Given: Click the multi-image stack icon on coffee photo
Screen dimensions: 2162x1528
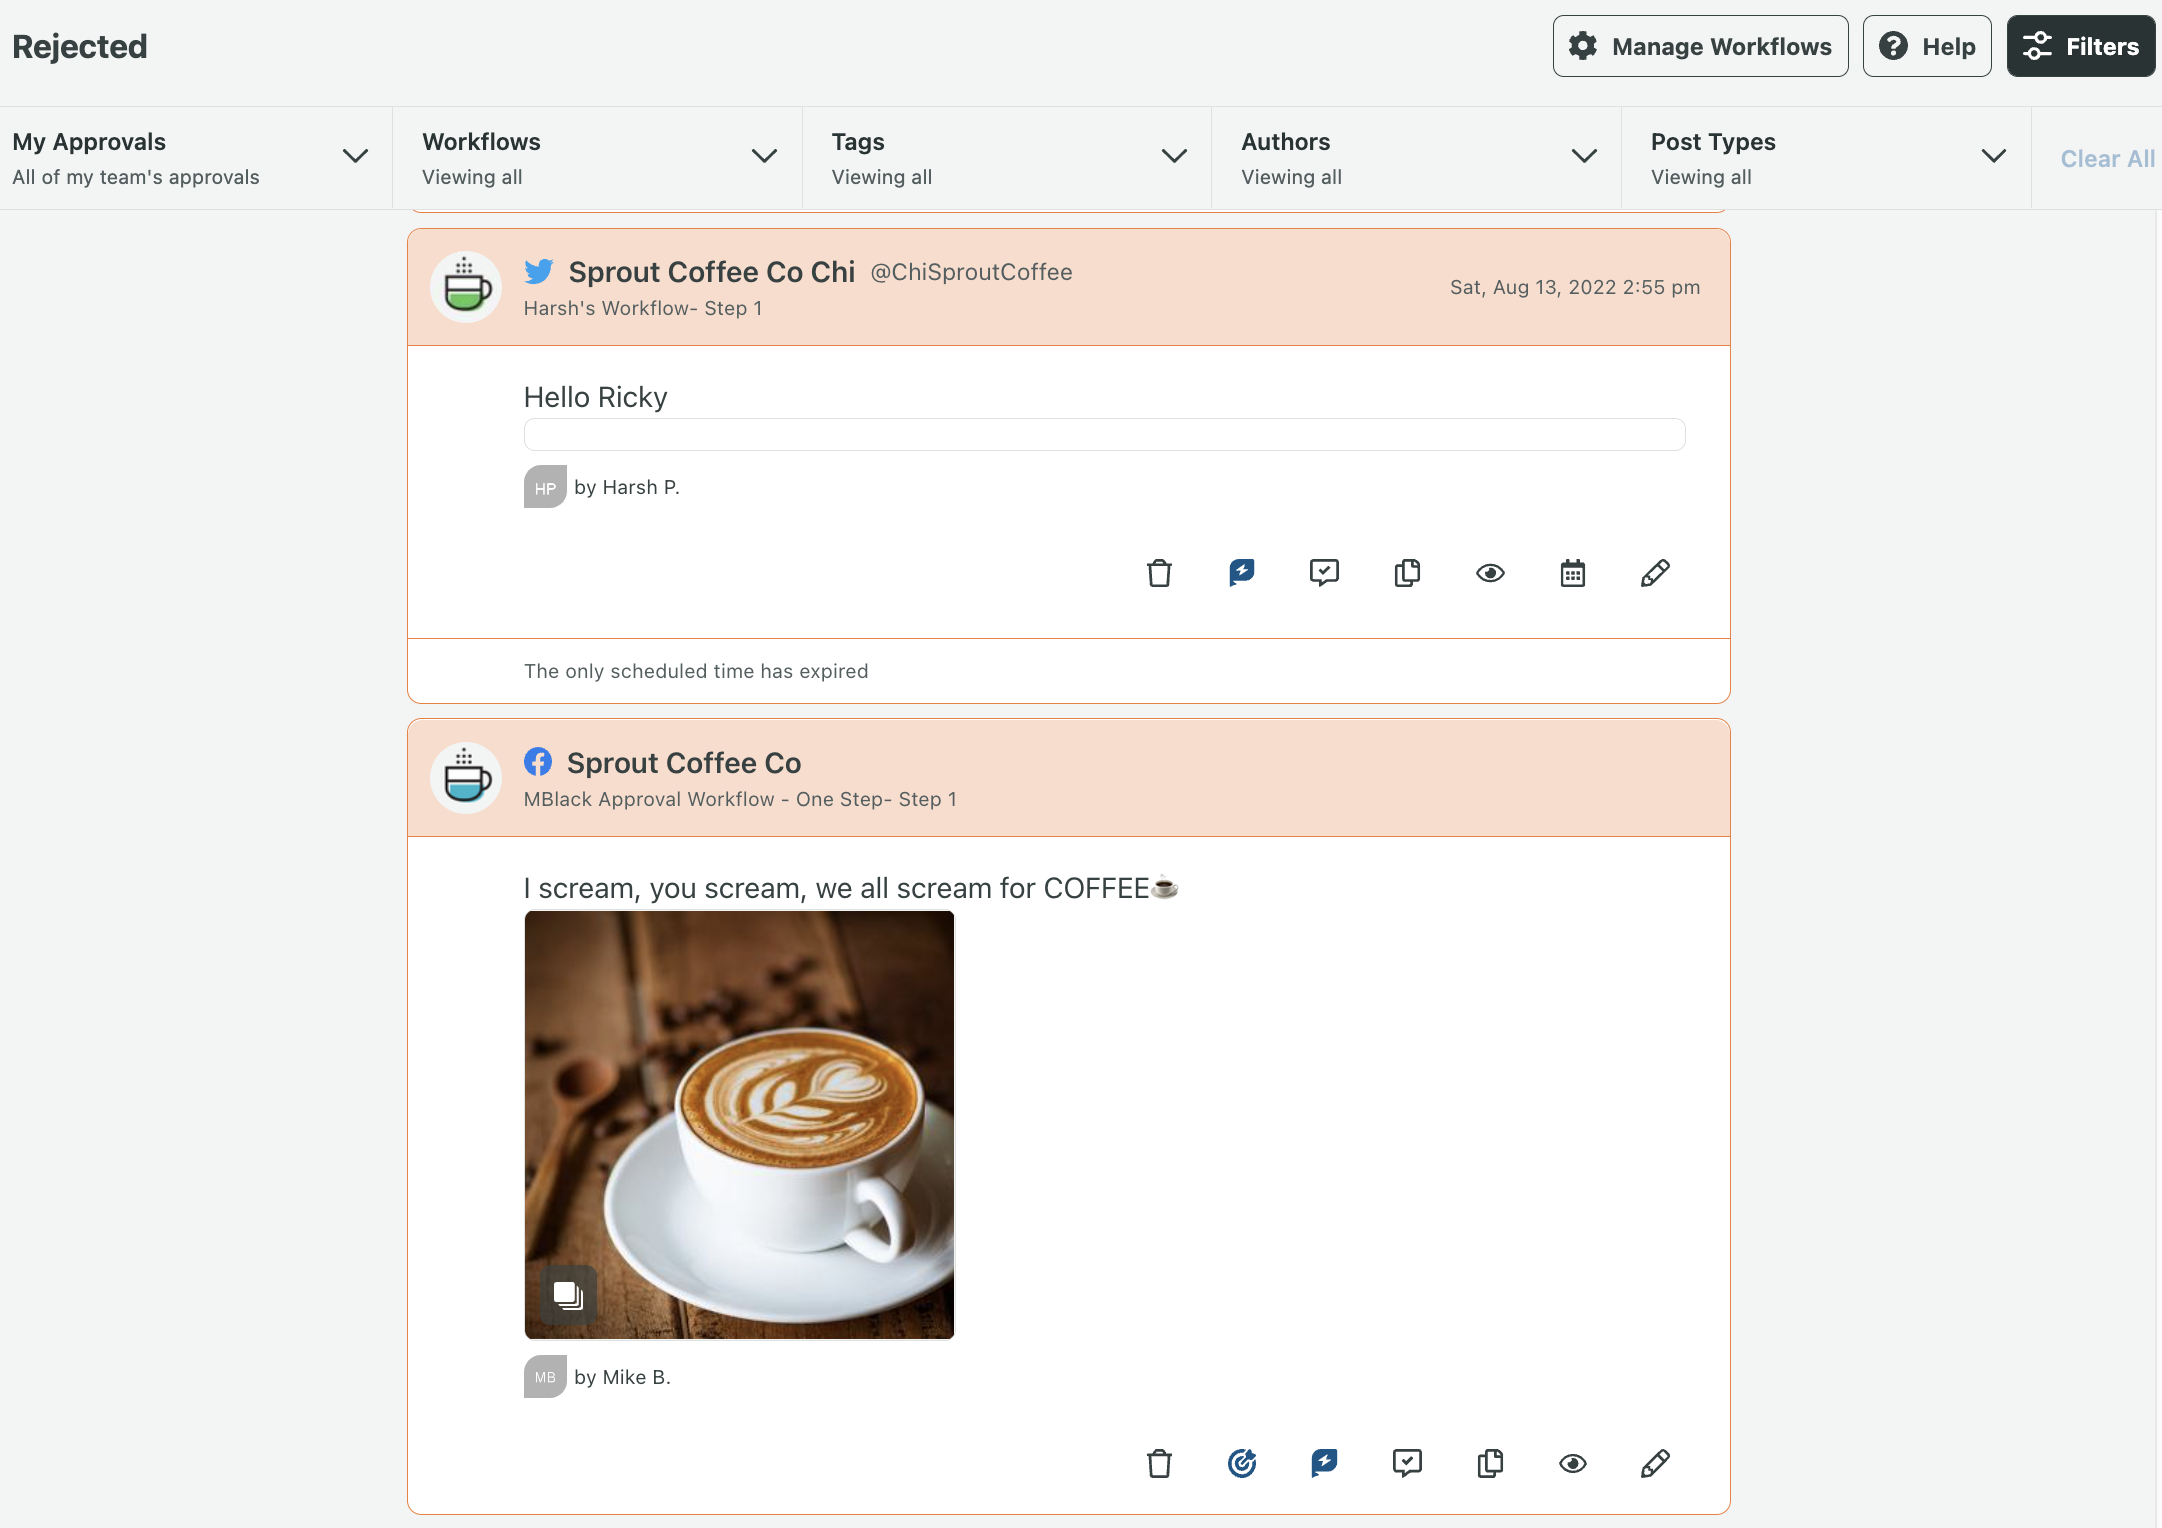Looking at the screenshot, I should tap(568, 1295).
